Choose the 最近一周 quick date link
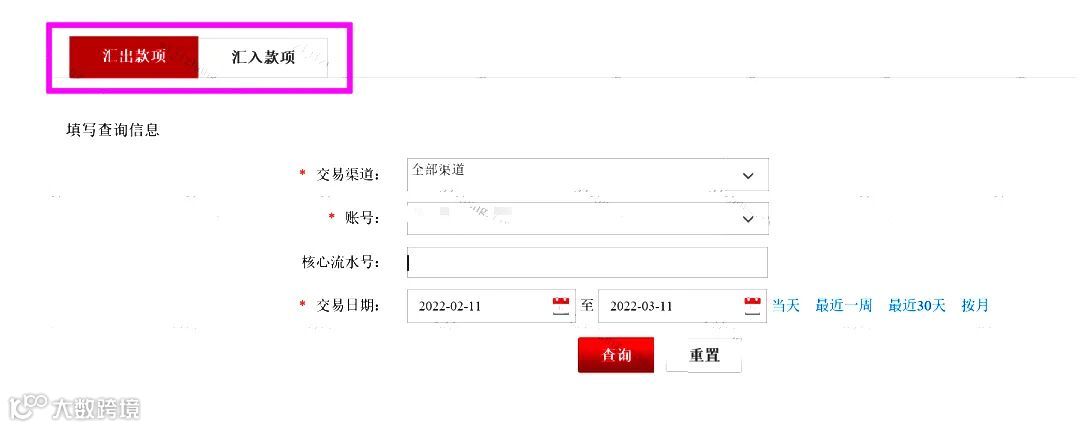Screen dimensions: 1080x428 (x=844, y=305)
